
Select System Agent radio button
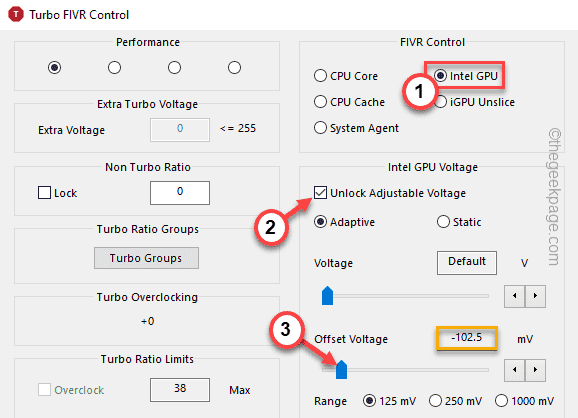320,128
